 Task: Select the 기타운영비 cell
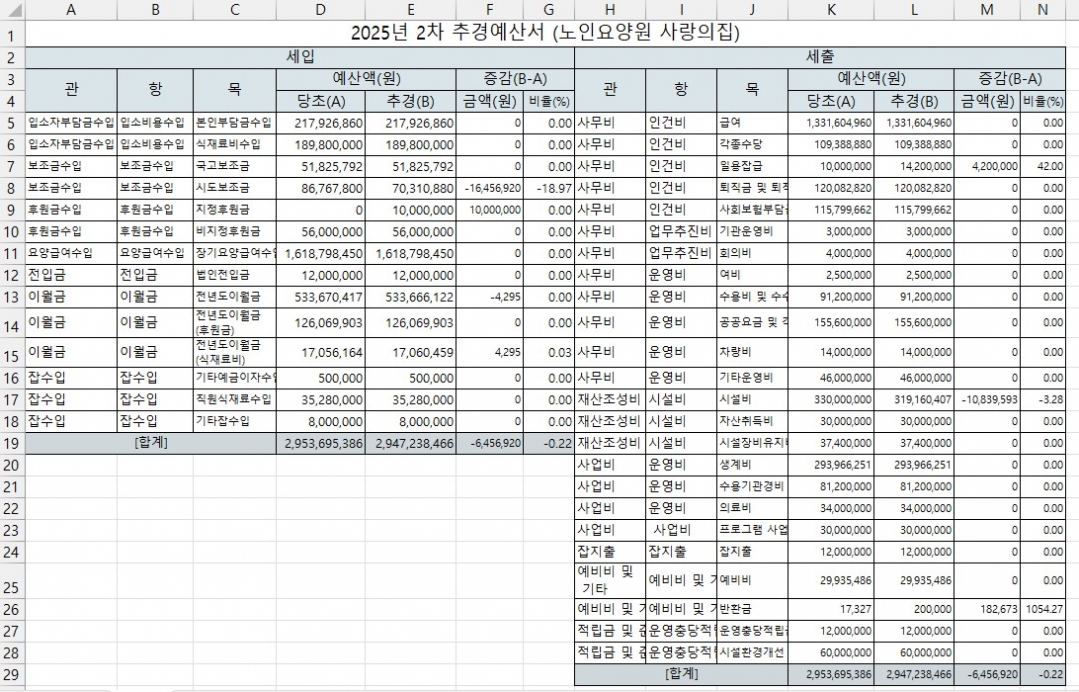click(x=752, y=378)
